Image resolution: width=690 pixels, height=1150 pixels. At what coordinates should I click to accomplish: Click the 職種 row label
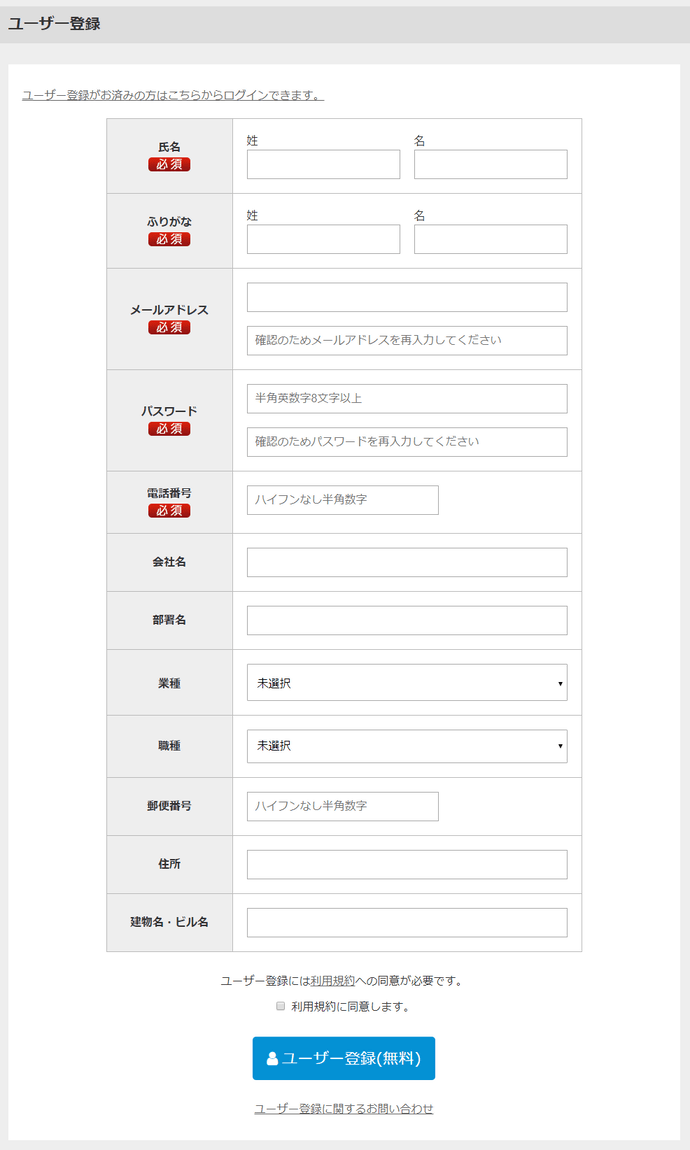coord(169,746)
